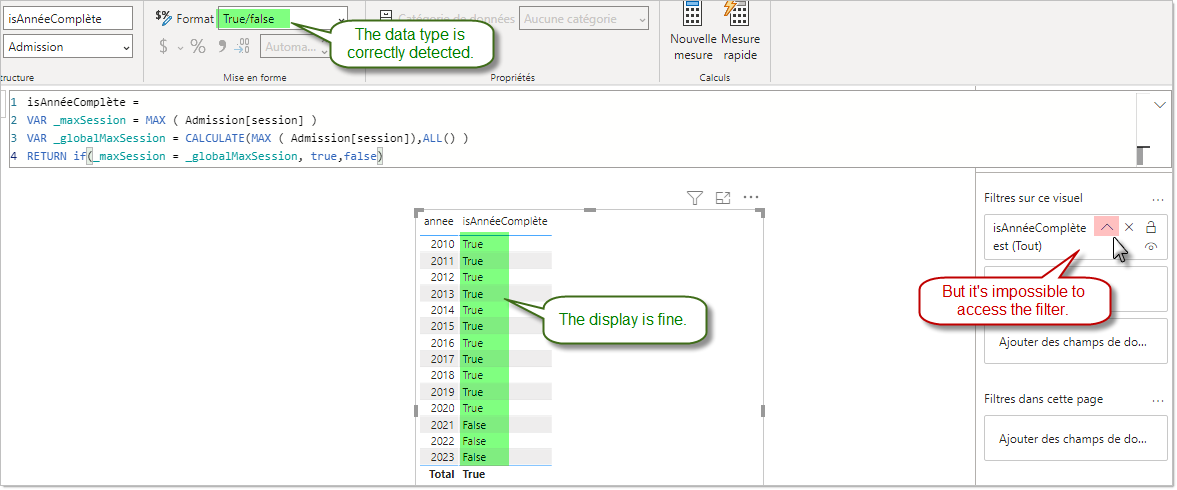Click the False value for 2021

474,425
